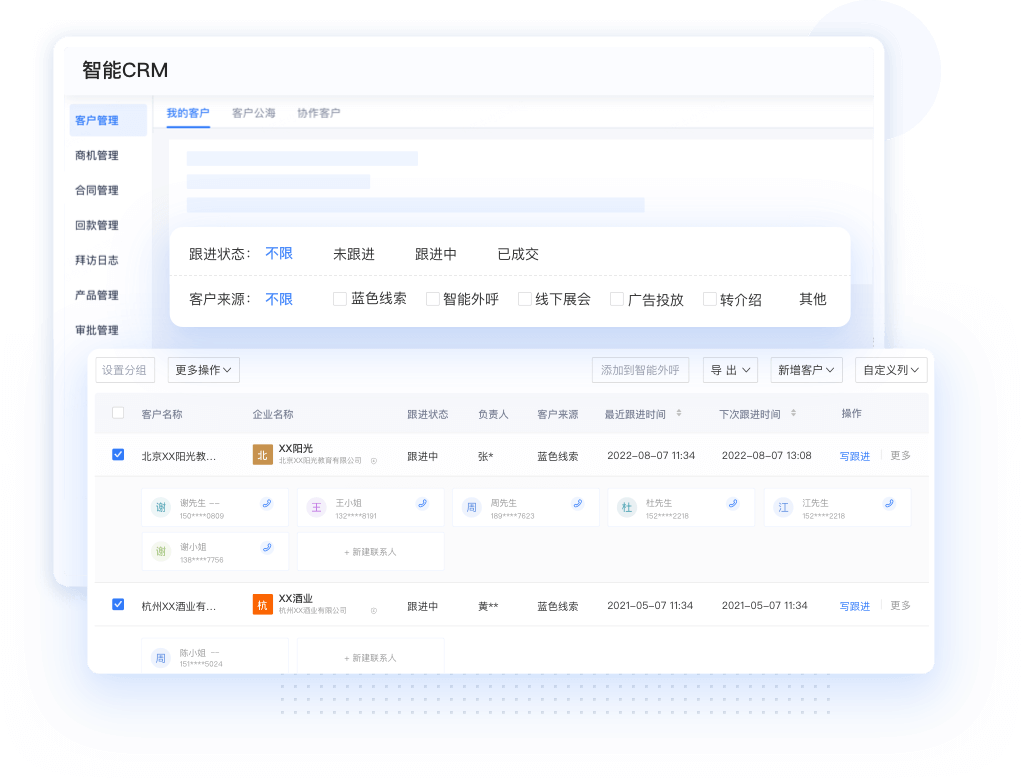
Task: Select 不限 for 跟进状态
Action: (279, 253)
